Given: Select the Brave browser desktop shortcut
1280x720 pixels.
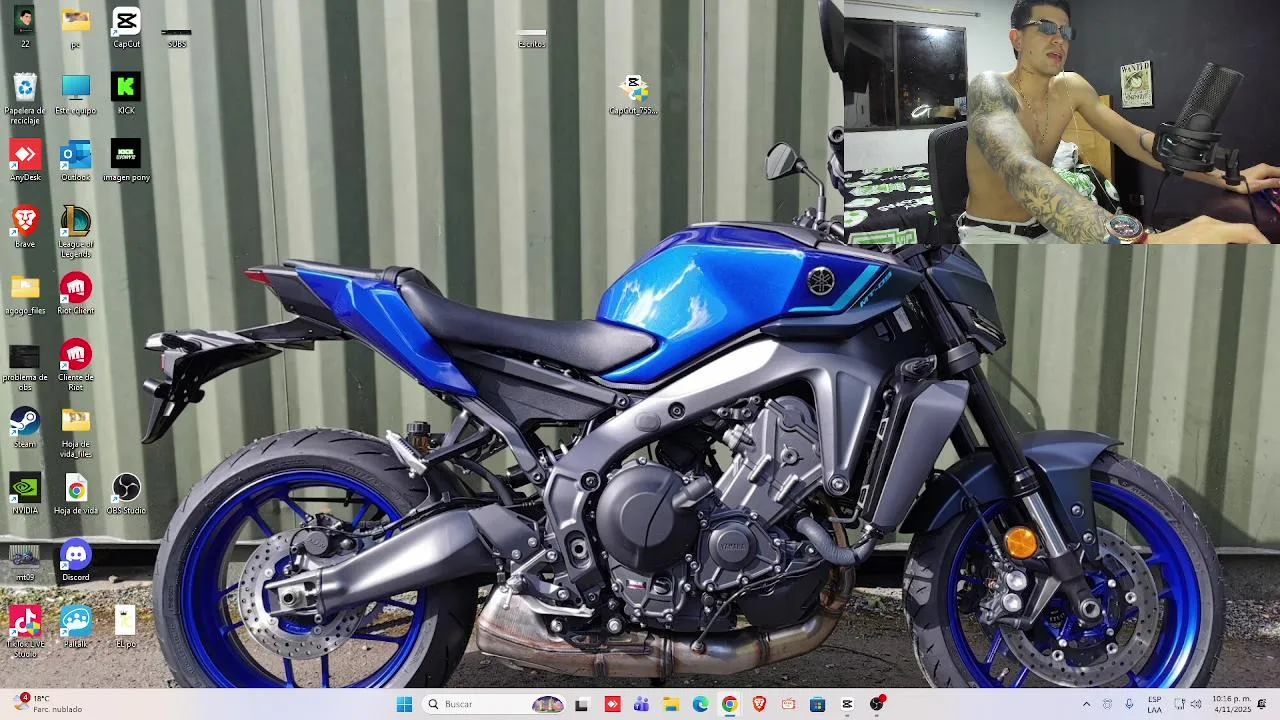Looking at the screenshot, I should click(25, 227).
